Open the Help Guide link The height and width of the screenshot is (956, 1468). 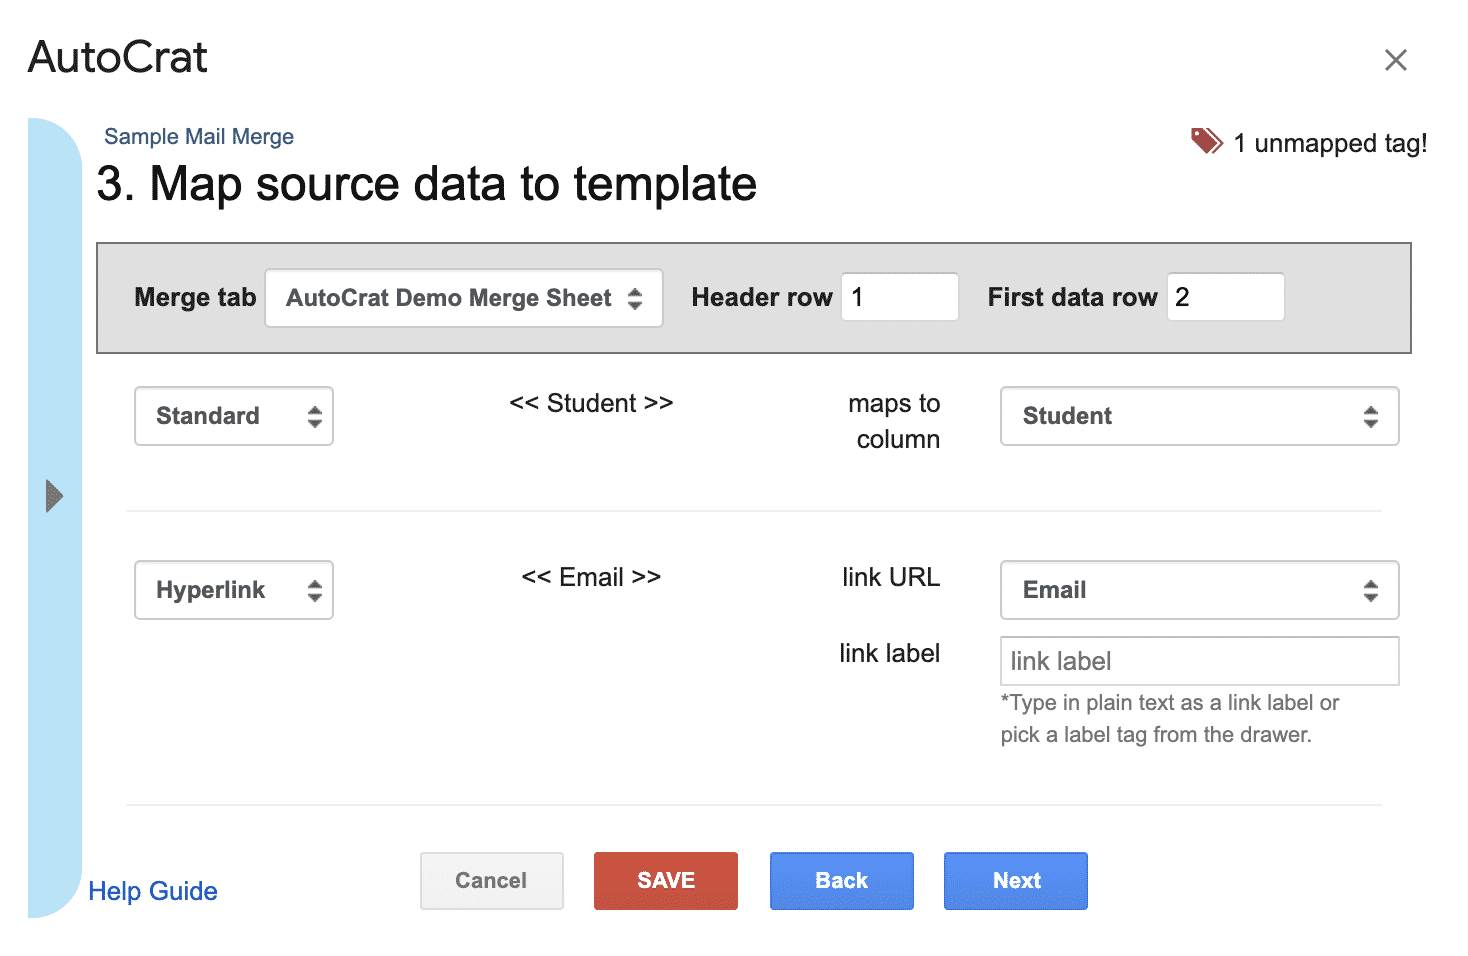click(153, 891)
